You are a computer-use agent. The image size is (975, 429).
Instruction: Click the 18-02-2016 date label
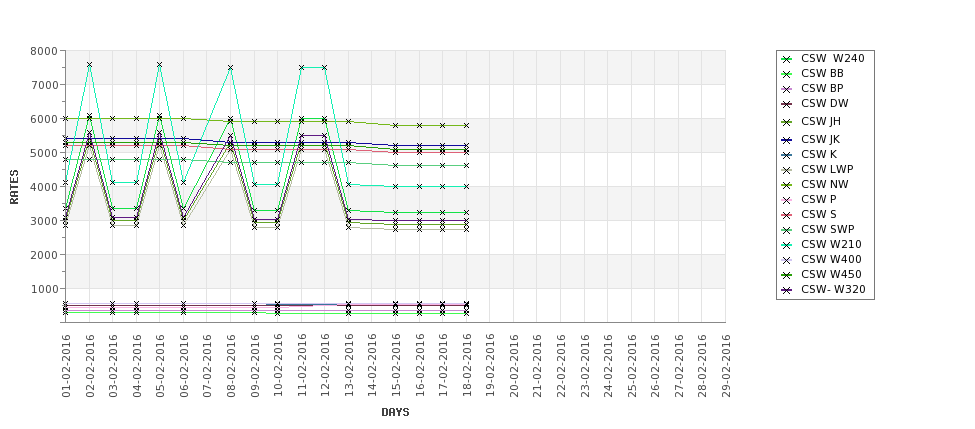pyautogui.click(x=466, y=366)
